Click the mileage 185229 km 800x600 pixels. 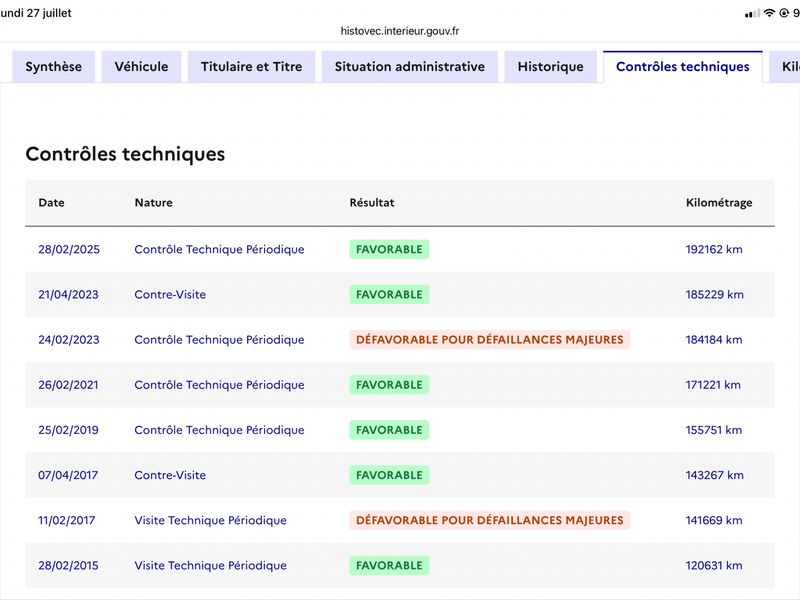(714, 295)
